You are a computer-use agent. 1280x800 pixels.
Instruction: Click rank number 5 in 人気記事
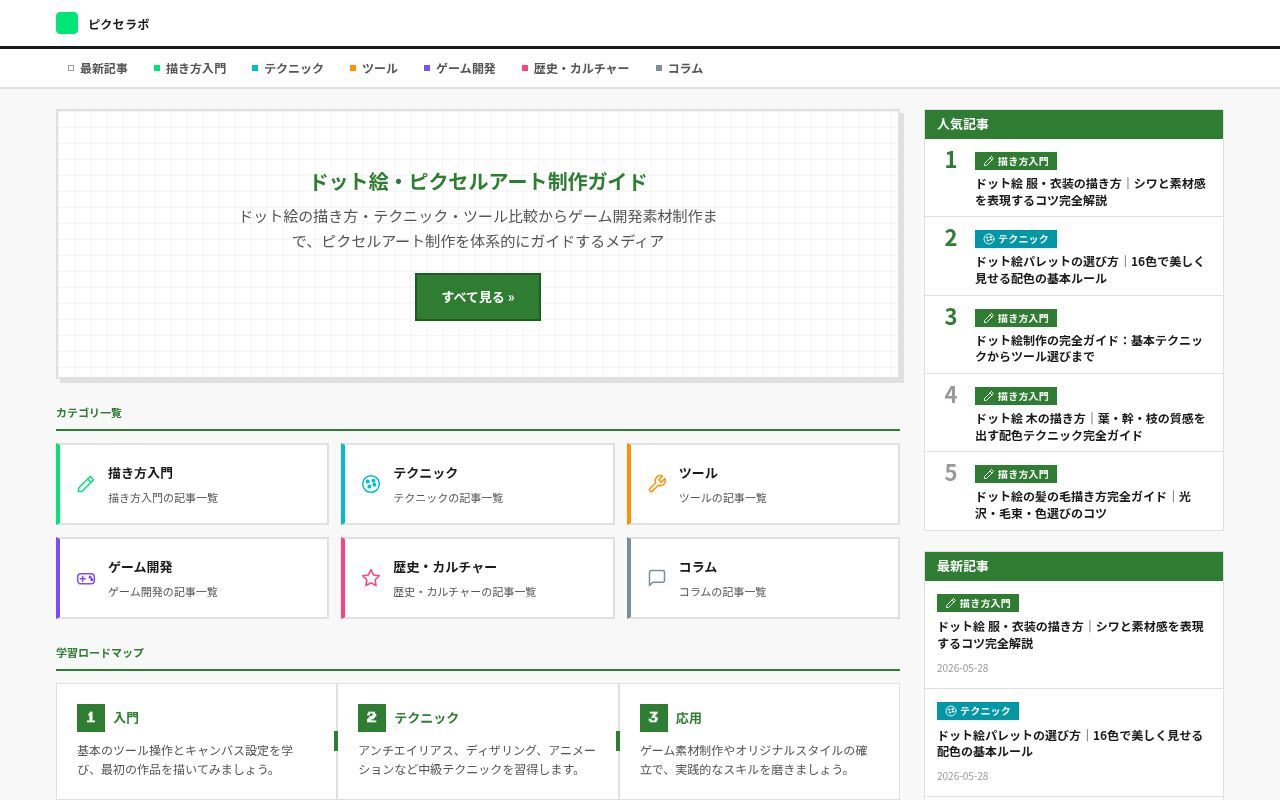point(951,473)
